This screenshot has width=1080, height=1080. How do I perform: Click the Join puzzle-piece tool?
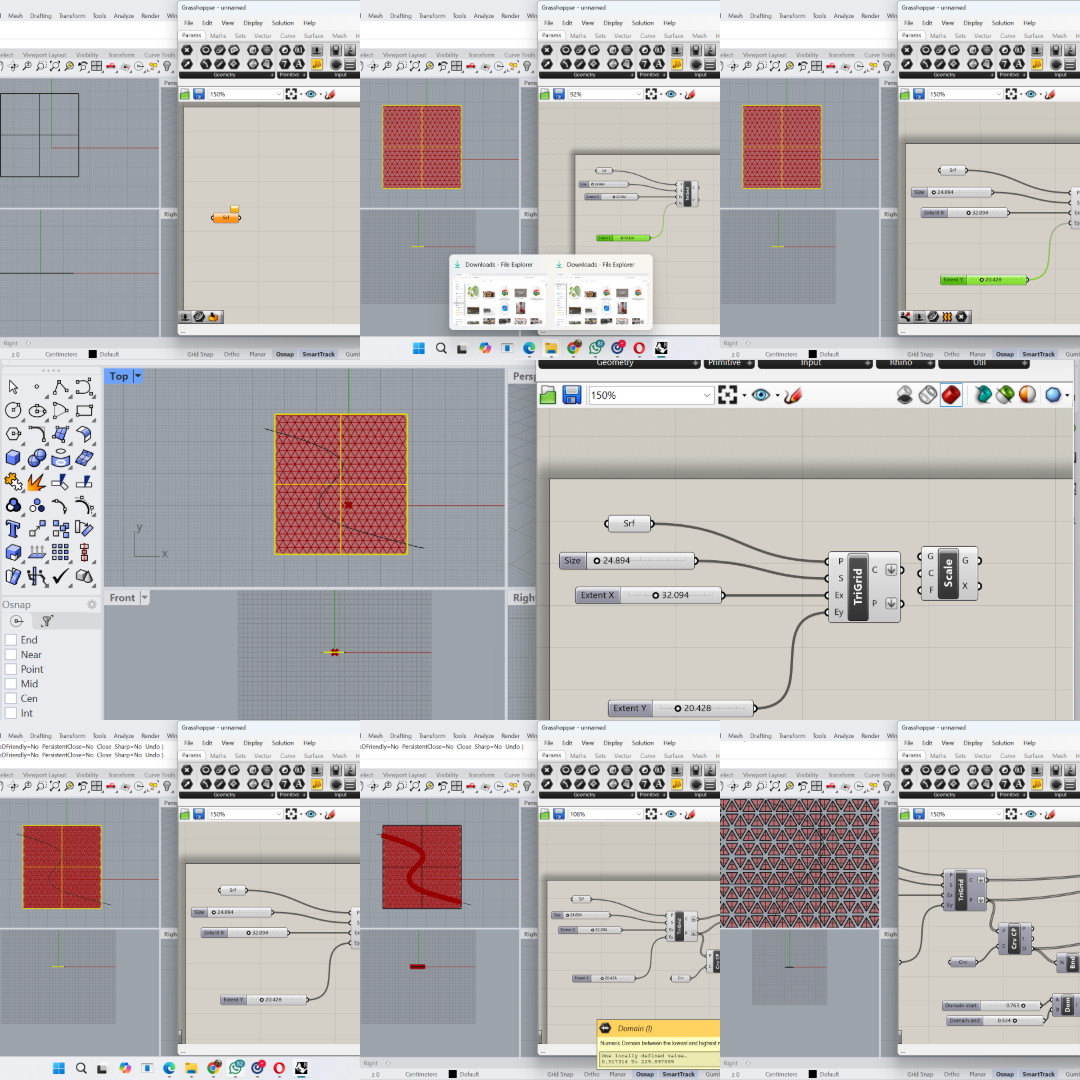click(x=13, y=481)
